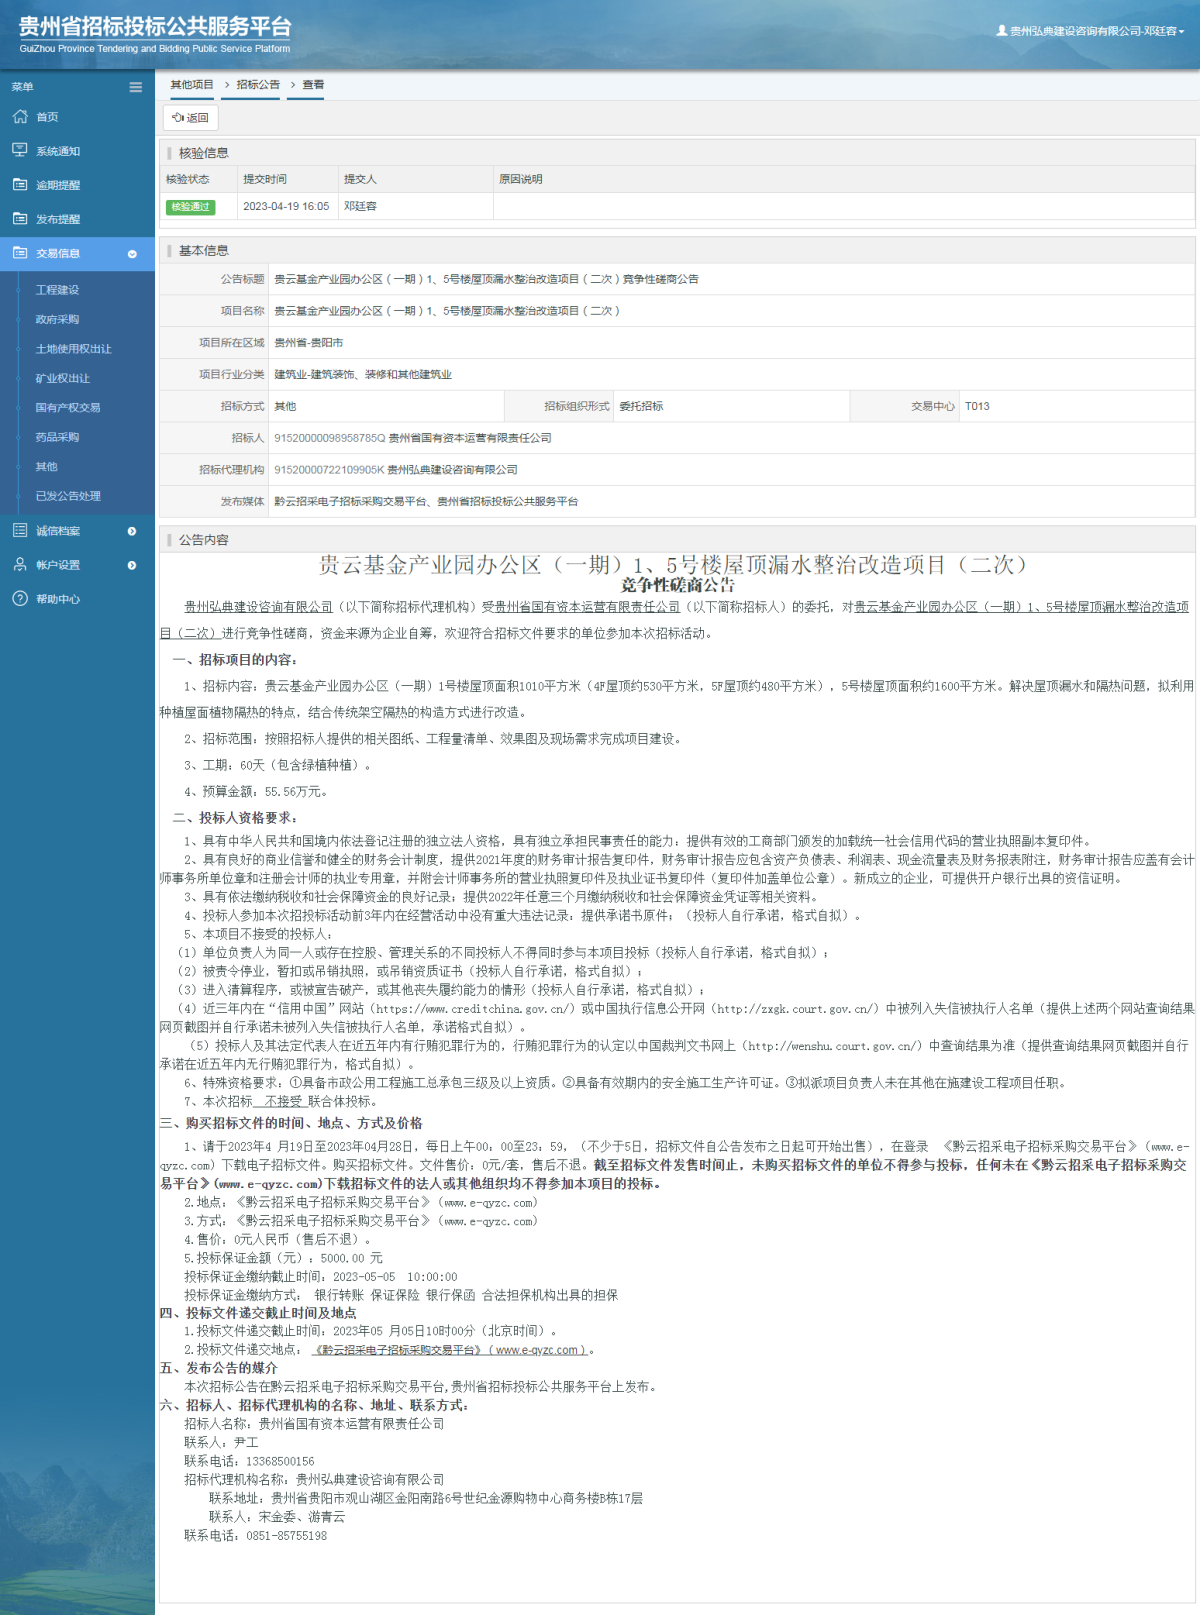Click the 返回 back button
This screenshot has height=1615, width=1200.
190,118
